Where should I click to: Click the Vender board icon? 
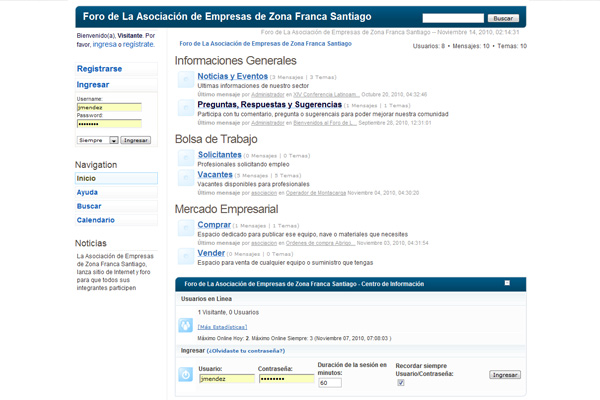185,256
